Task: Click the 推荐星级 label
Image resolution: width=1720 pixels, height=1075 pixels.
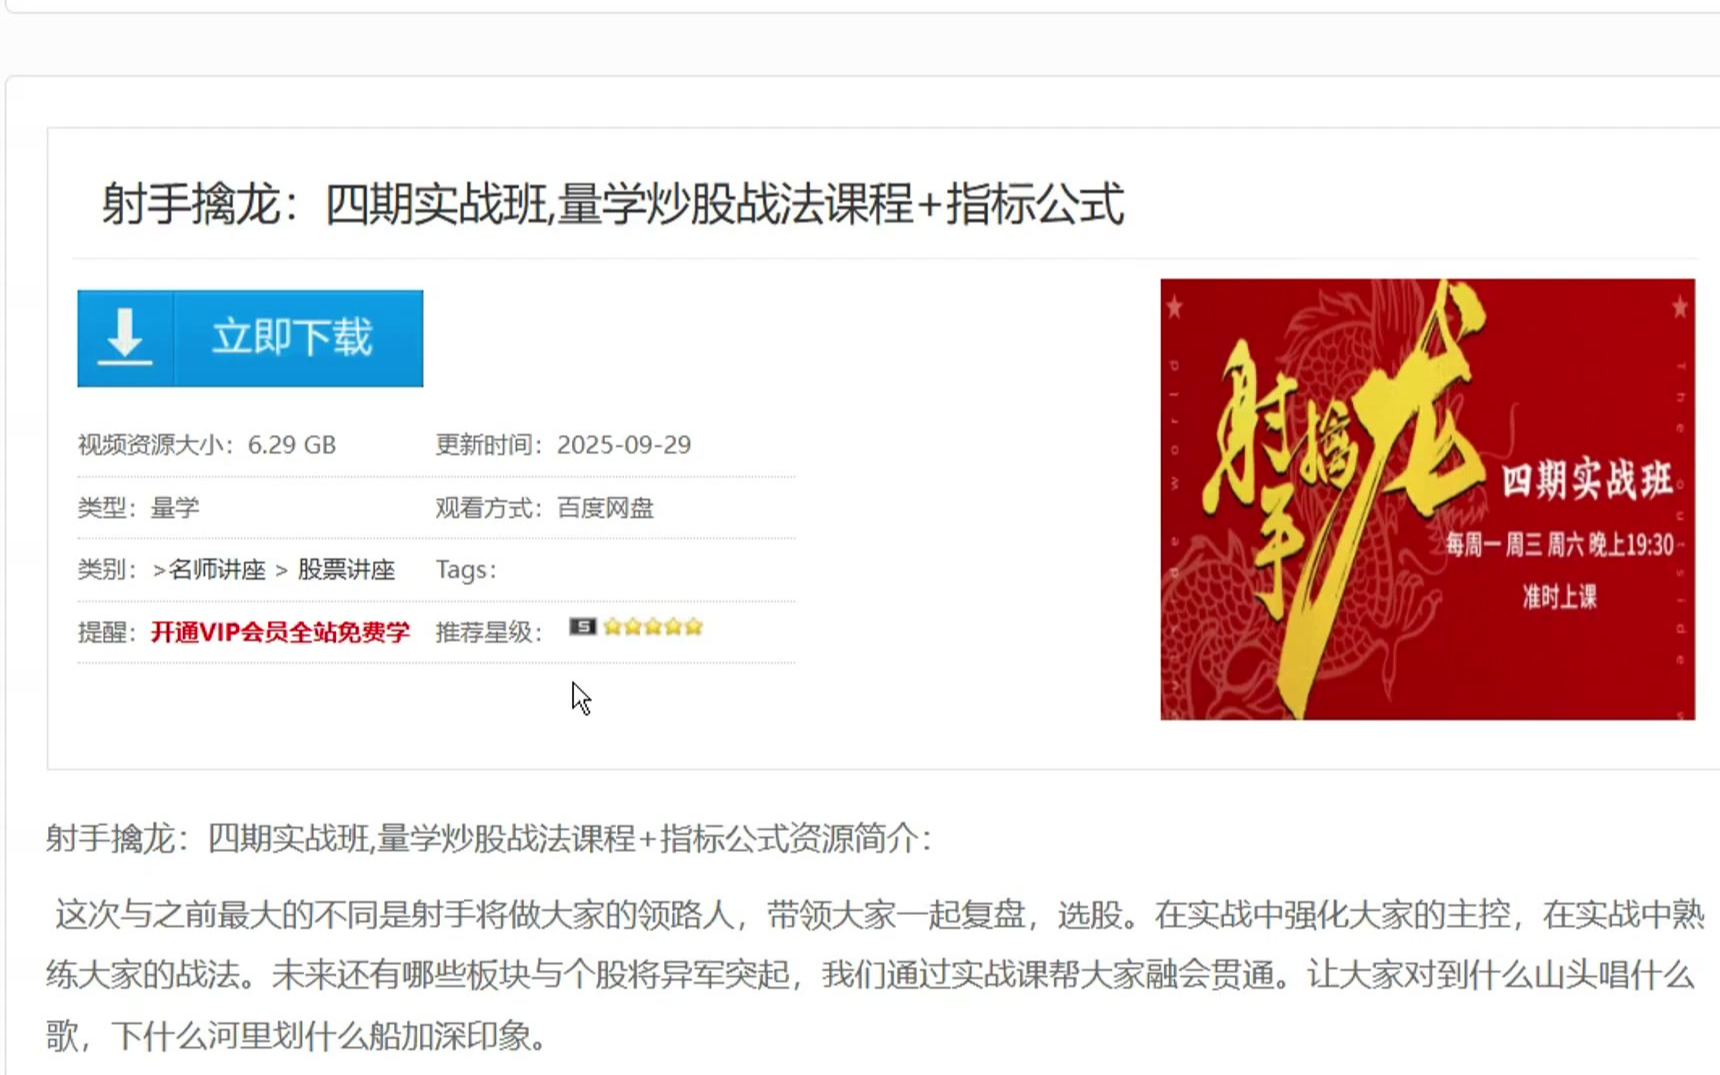Action: tap(489, 632)
